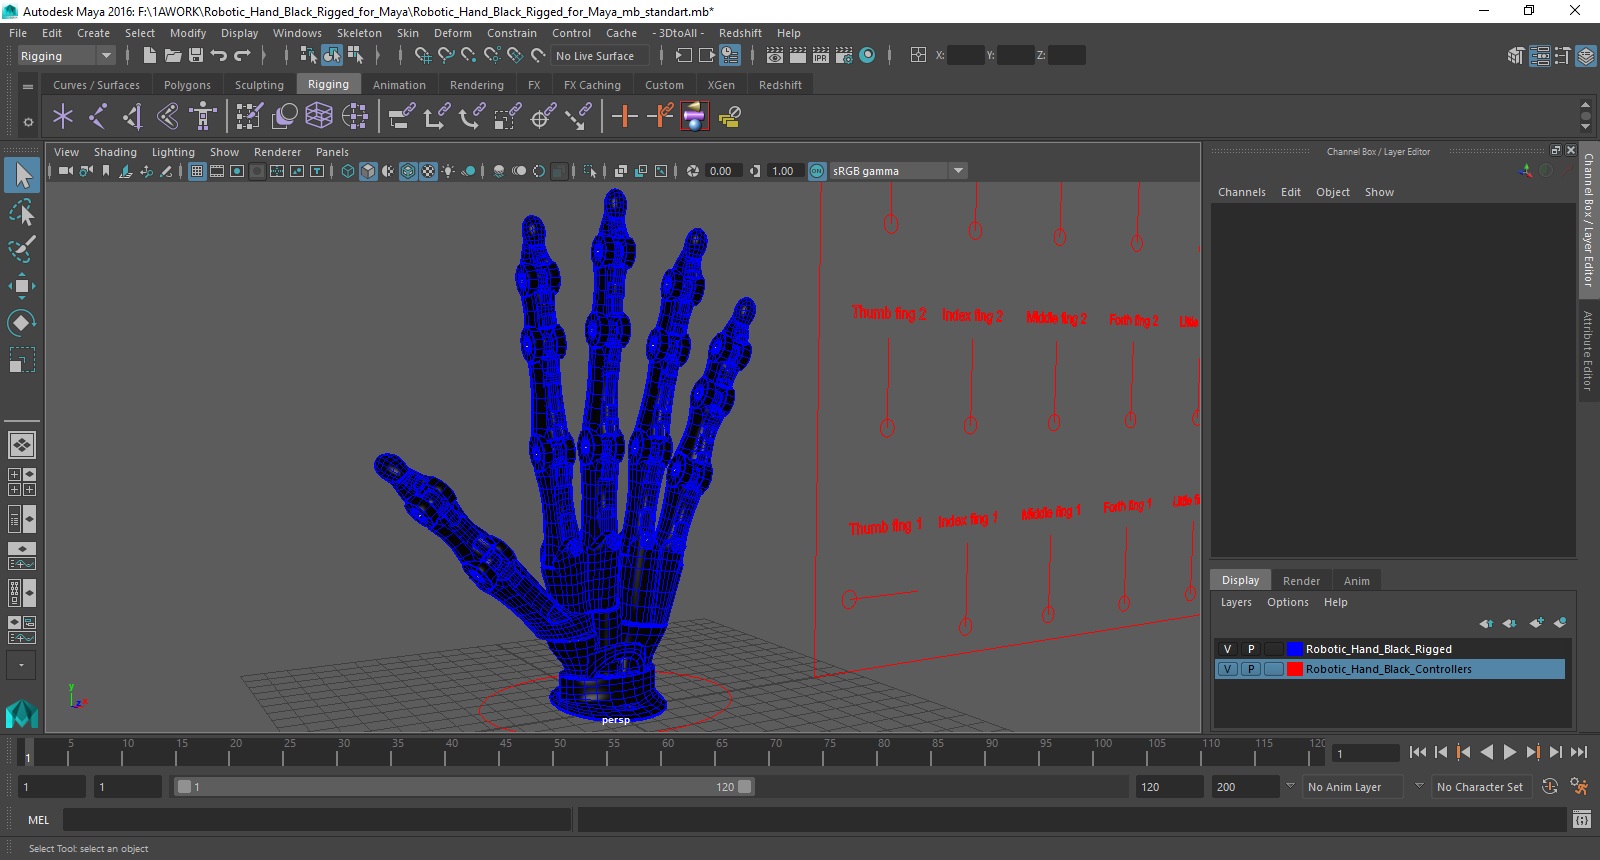The height and width of the screenshot is (860, 1600).
Task: Click the play forward button
Action: click(1510, 752)
